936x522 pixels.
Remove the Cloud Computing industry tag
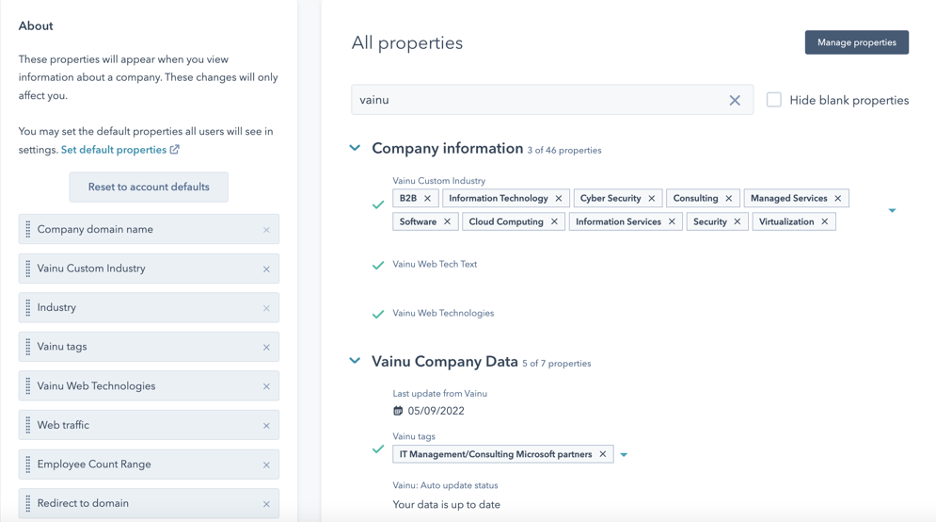[554, 222]
